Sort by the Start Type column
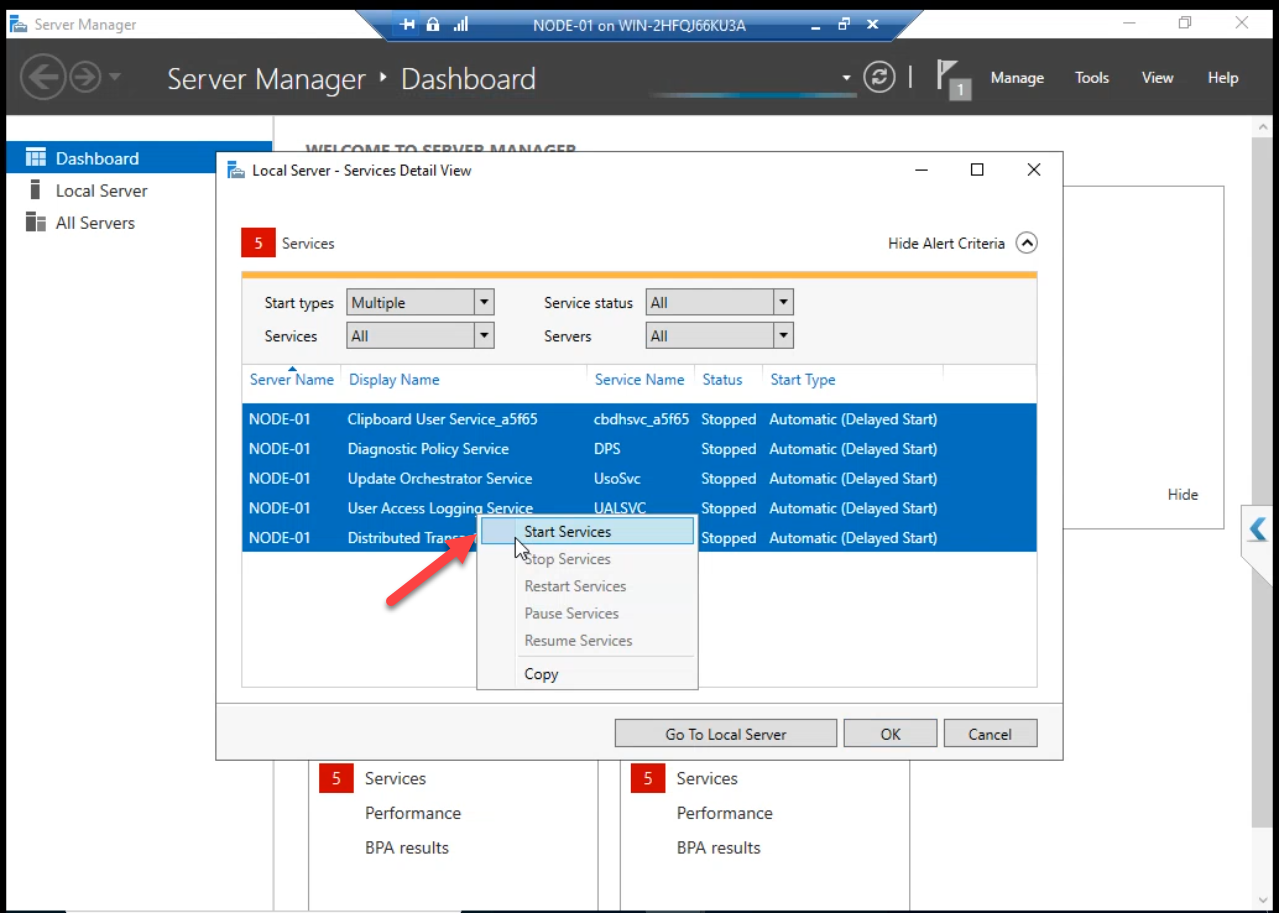Screen dimensions: 1279x913 point(802,380)
